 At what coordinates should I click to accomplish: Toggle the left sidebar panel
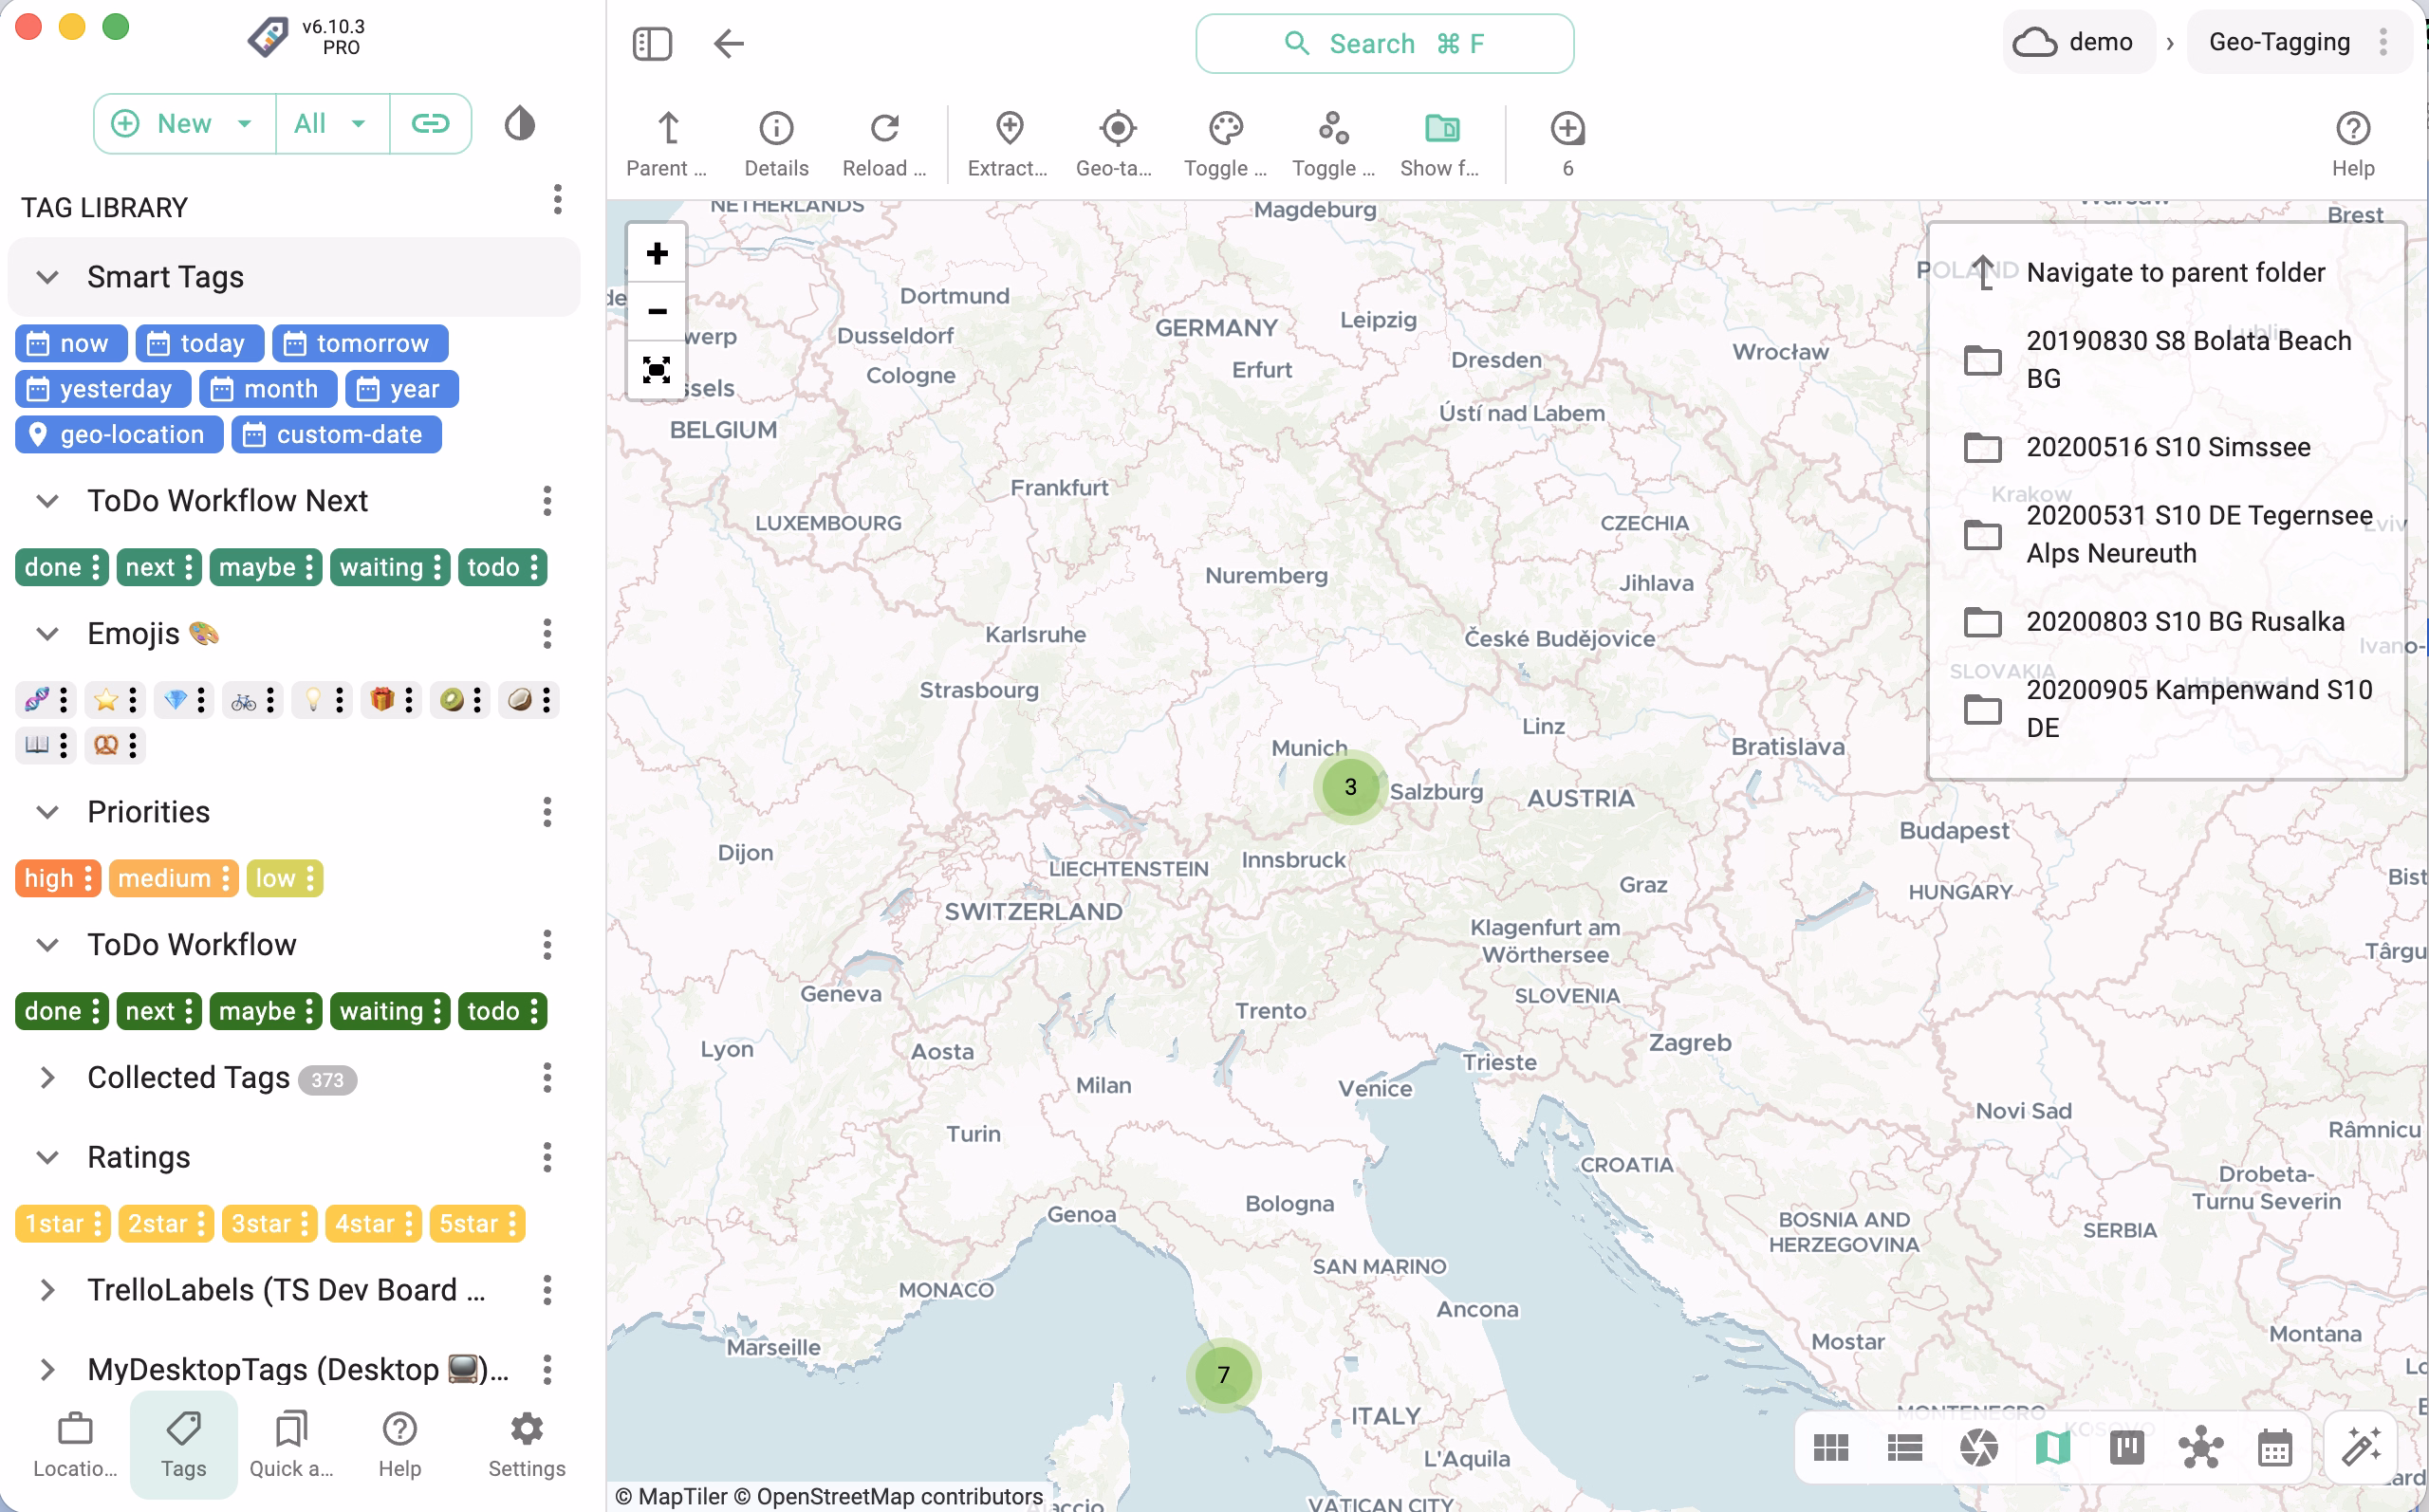pyautogui.click(x=652, y=43)
